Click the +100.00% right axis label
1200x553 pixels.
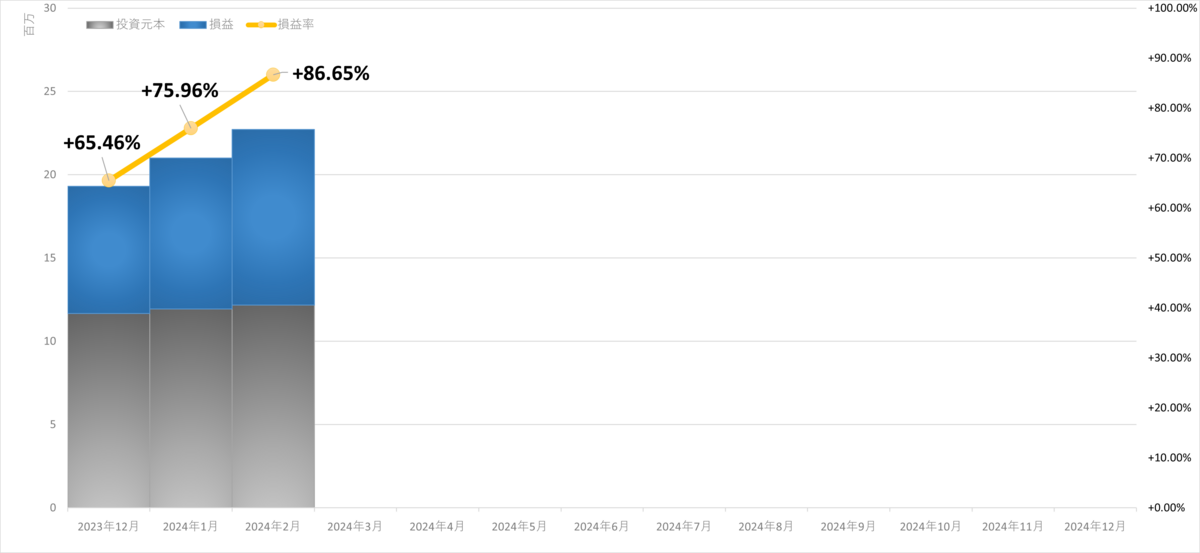coord(1168,8)
